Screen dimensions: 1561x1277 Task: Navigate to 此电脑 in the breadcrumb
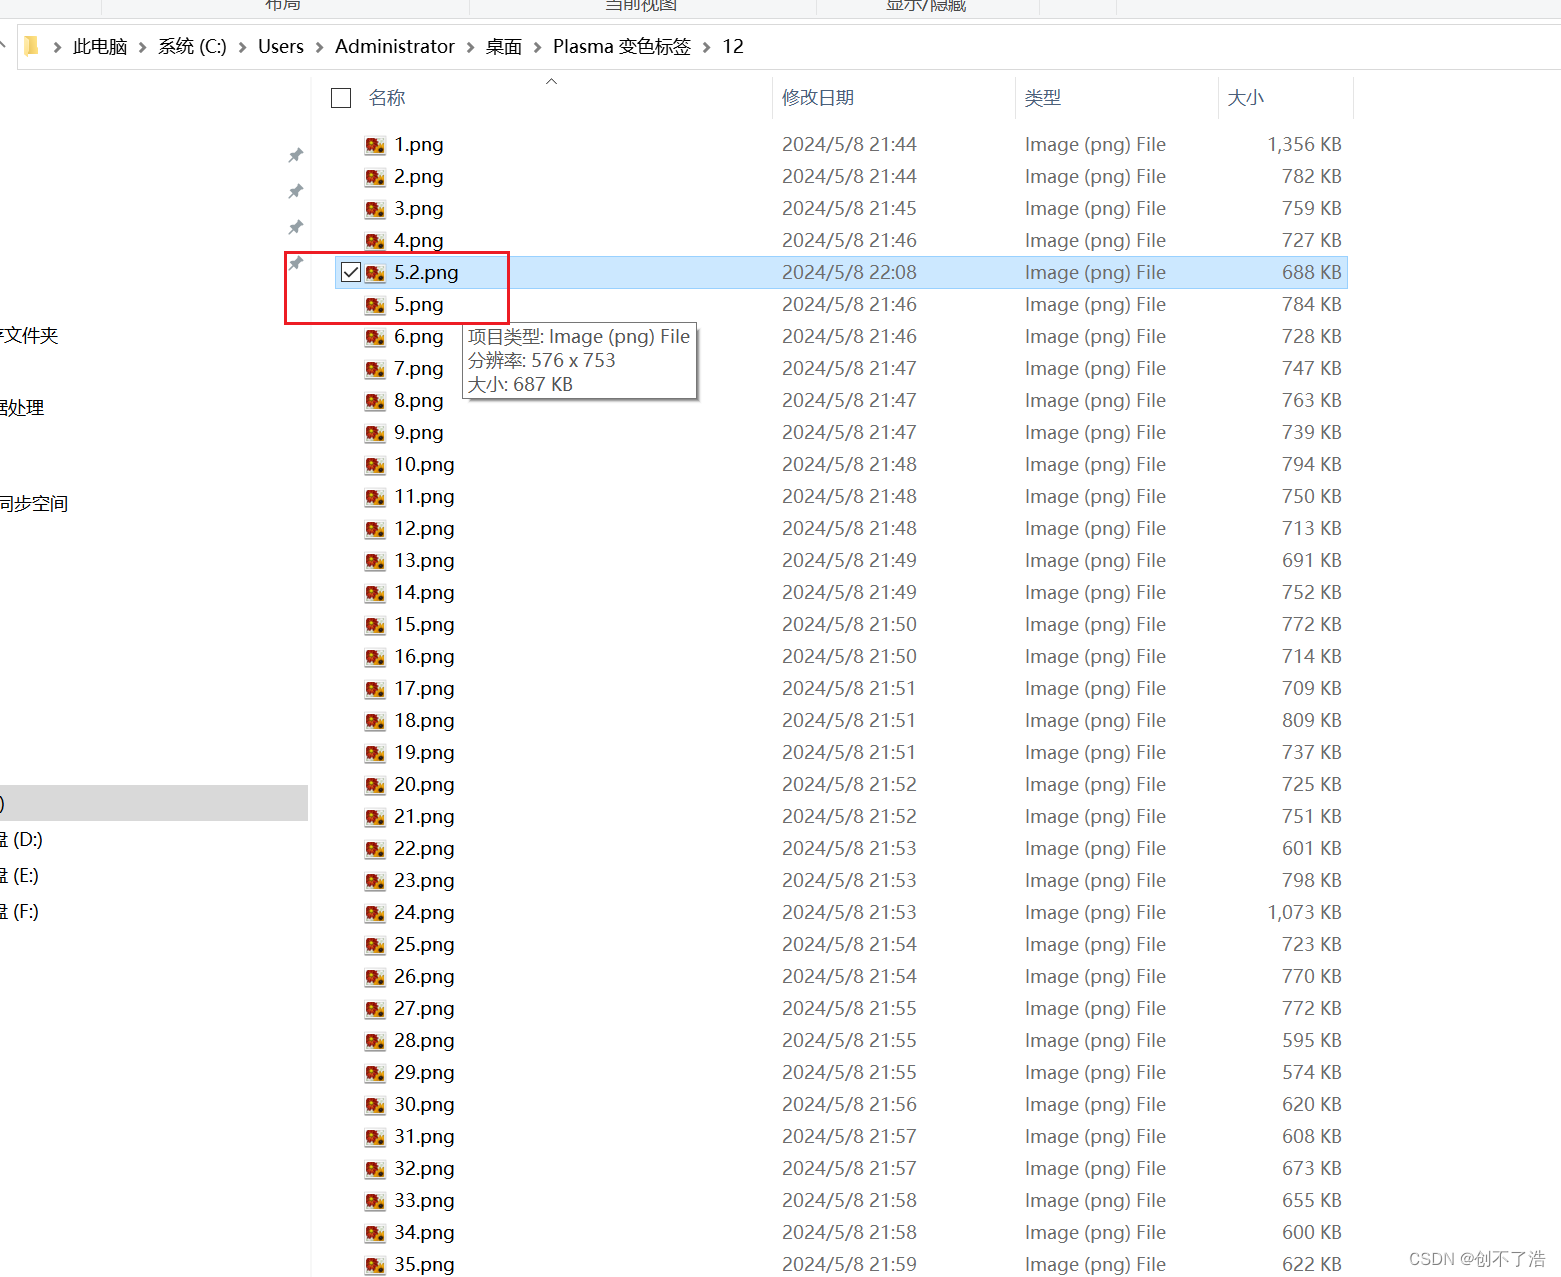coord(100,47)
